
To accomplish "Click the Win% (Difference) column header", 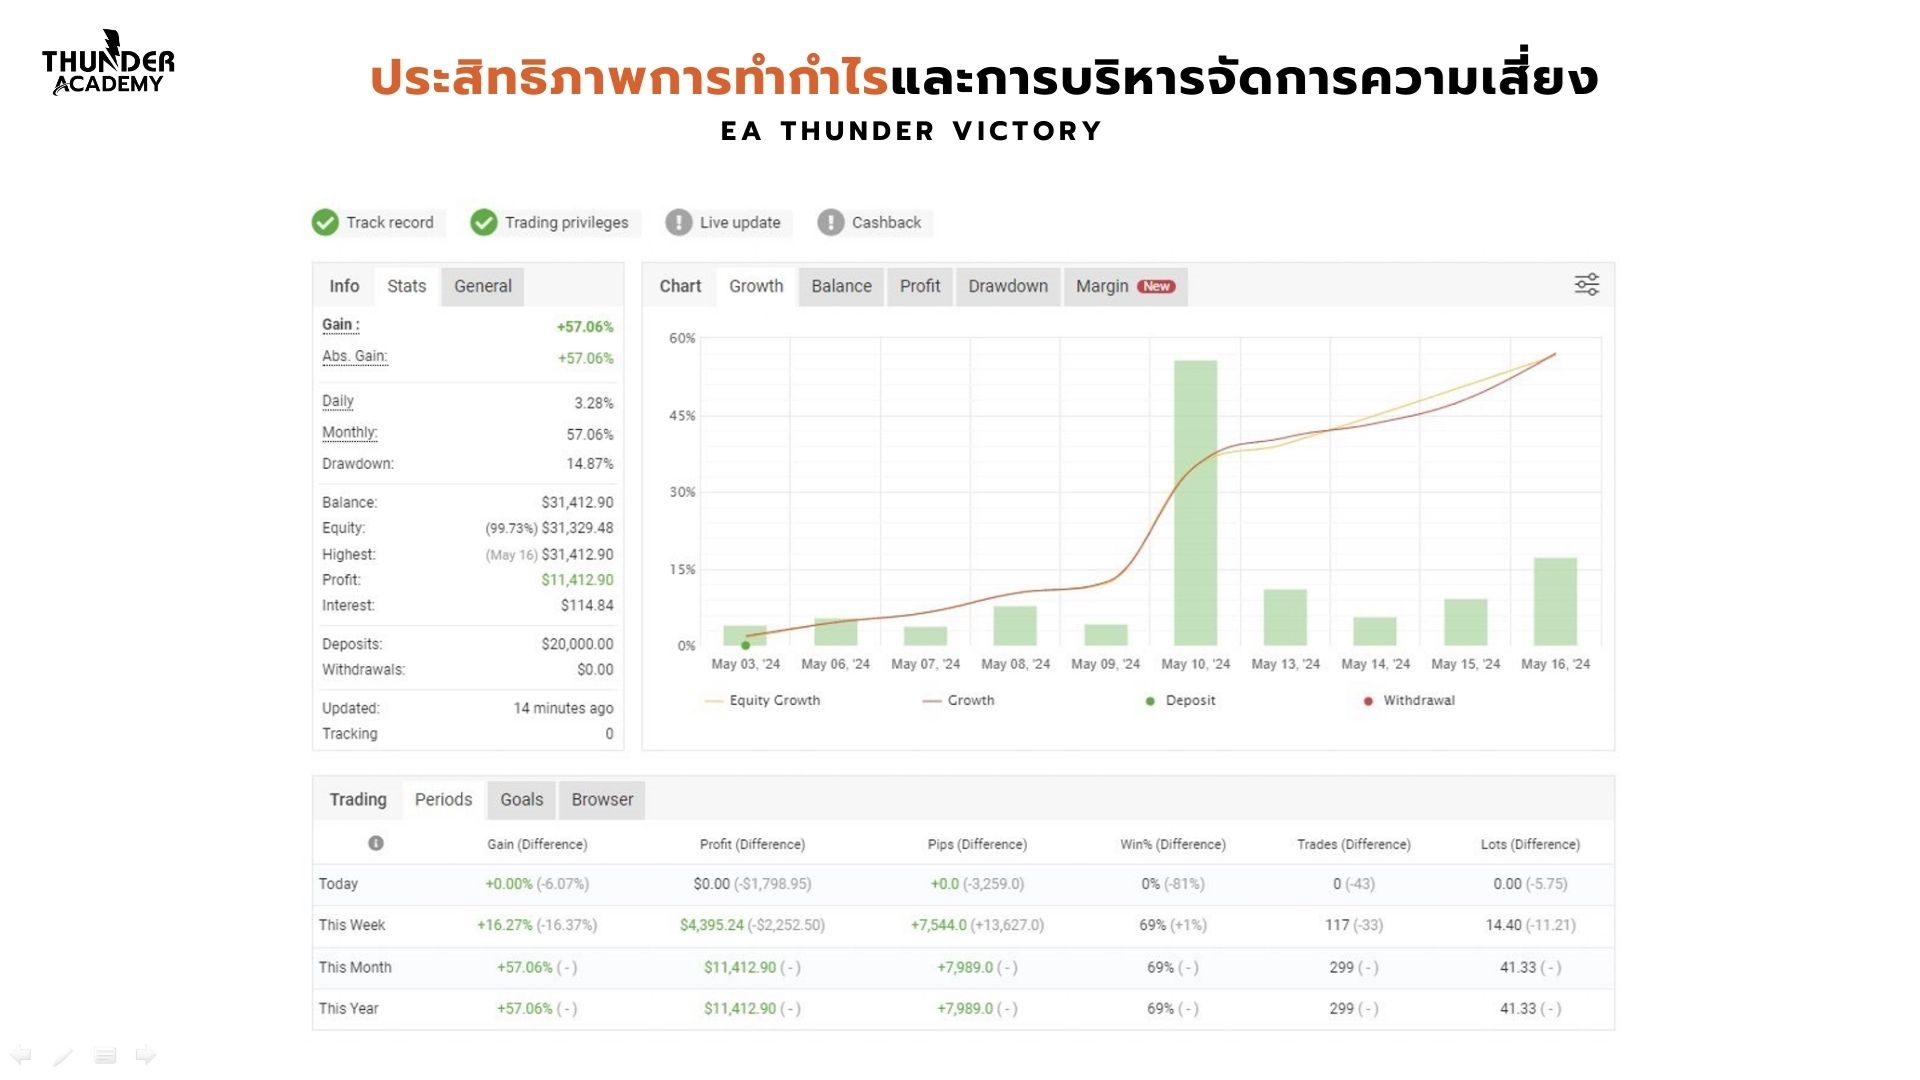I will 1173,844.
